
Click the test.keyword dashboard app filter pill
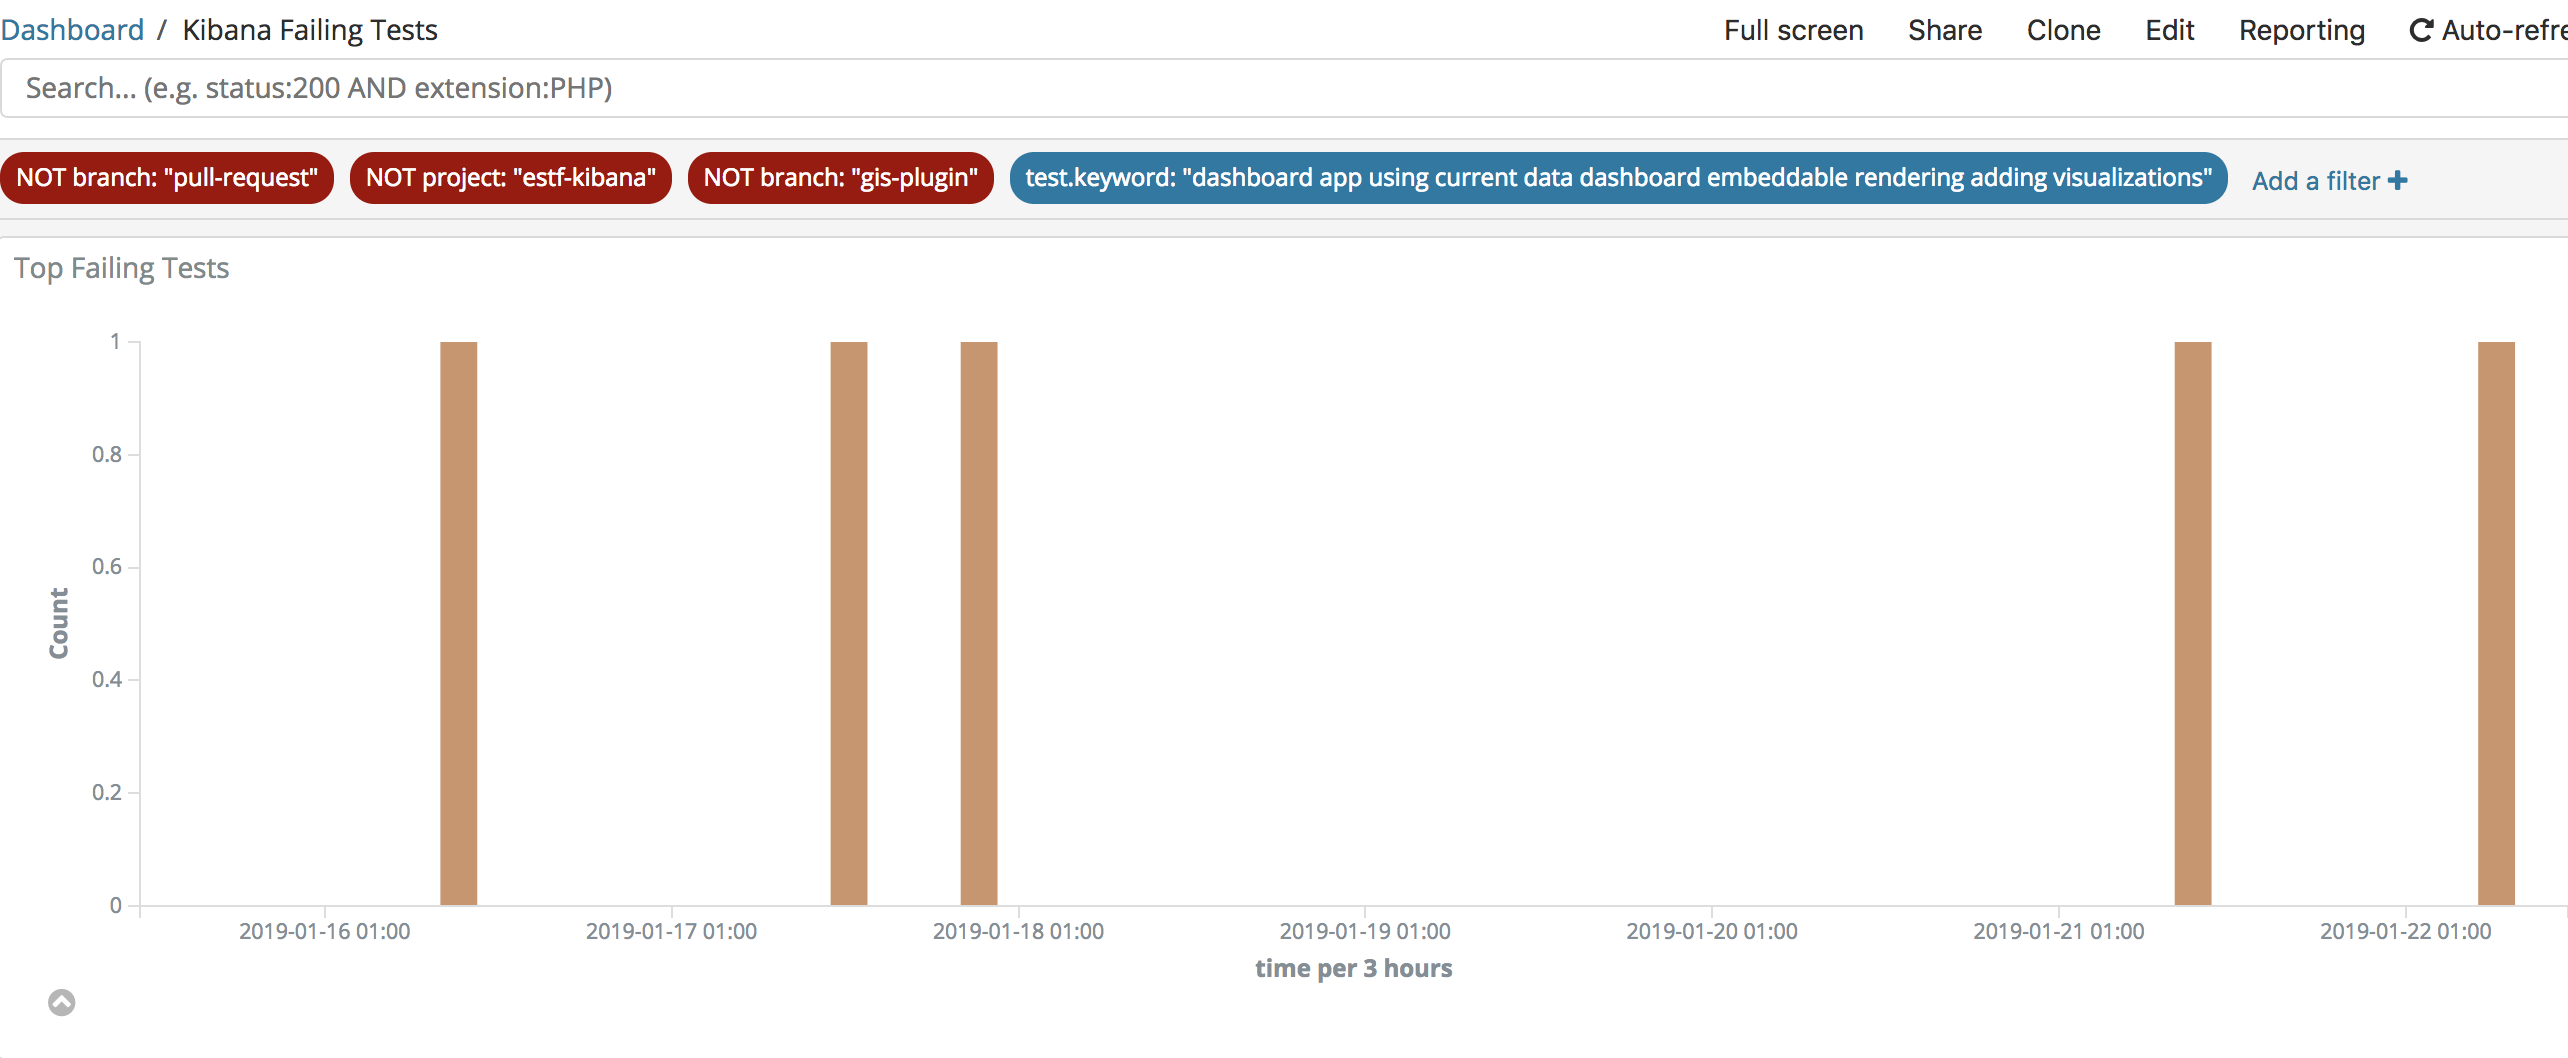tap(1618, 178)
